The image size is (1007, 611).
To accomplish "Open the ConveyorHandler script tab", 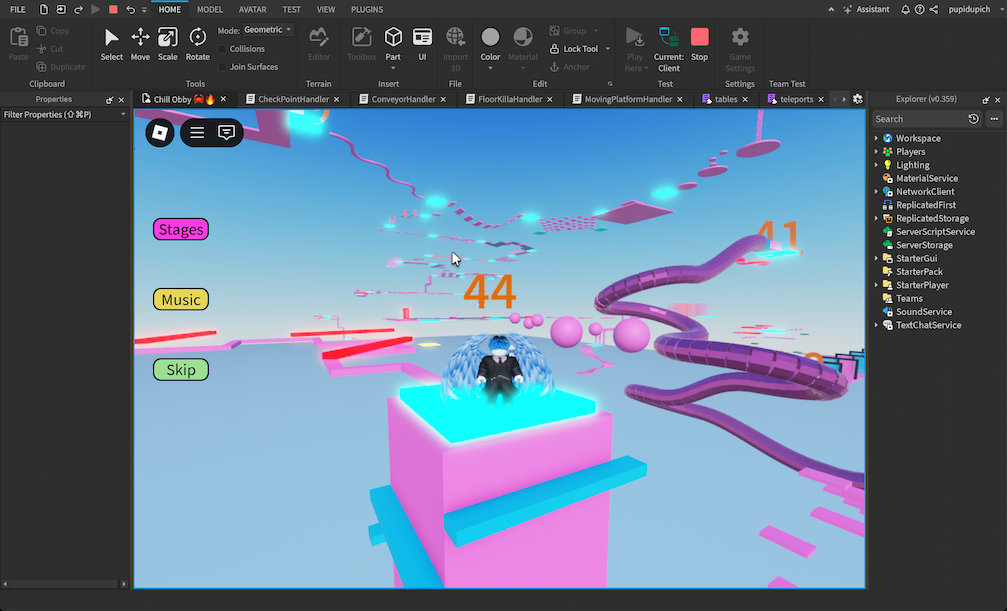I will (x=403, y=99).
